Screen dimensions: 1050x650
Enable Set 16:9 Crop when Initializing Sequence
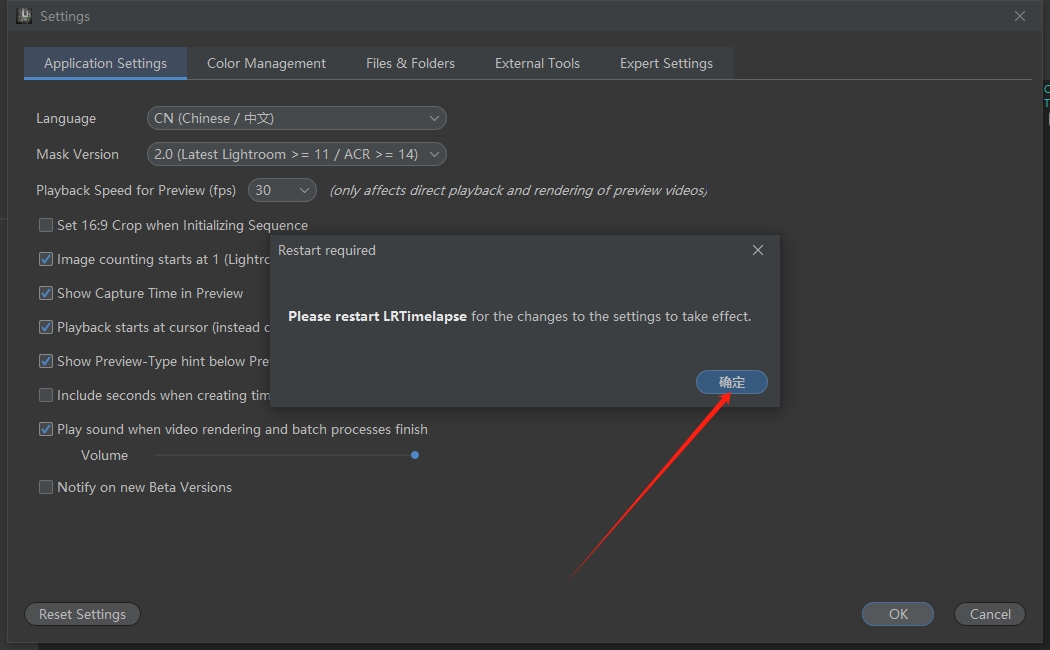tap(46, 225)
